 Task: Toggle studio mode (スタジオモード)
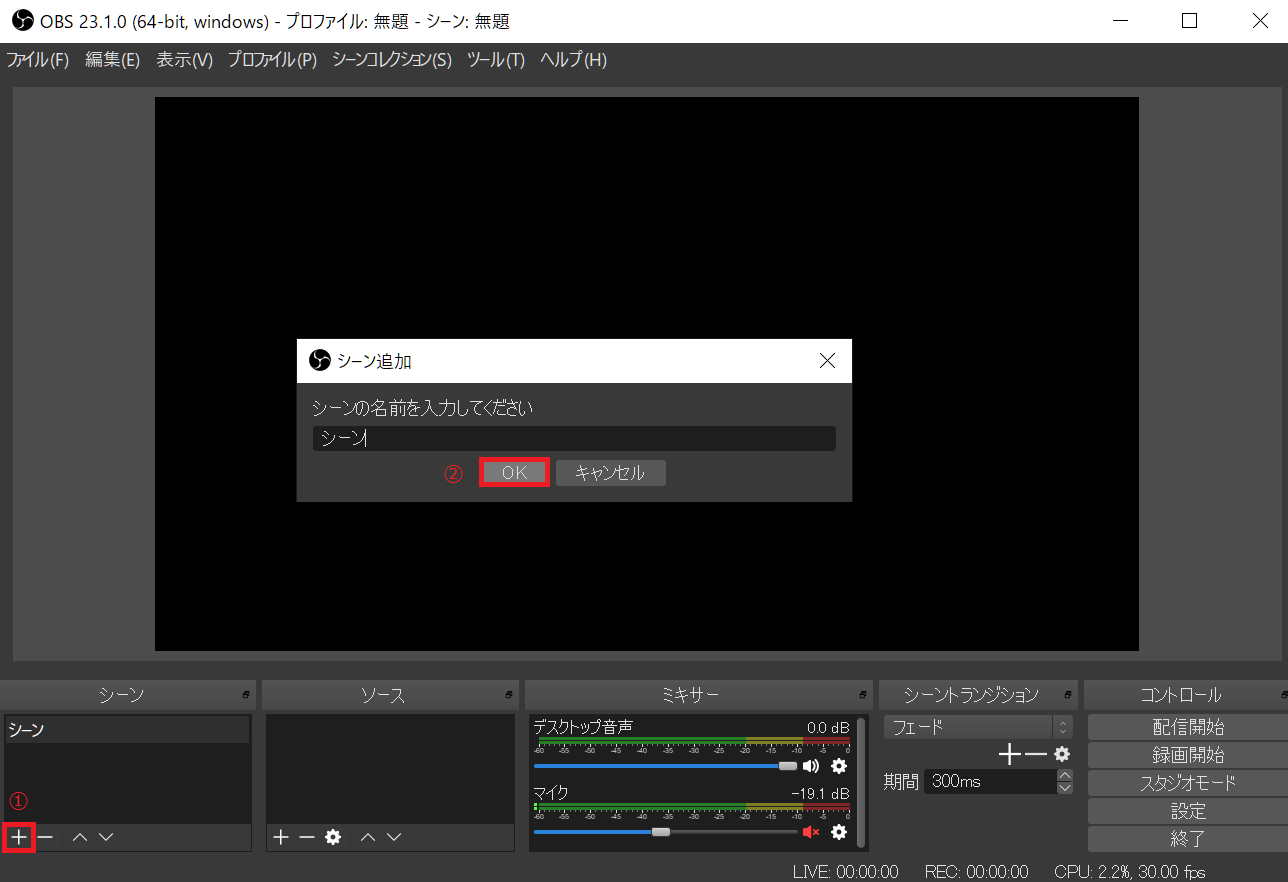[1188, 783]
